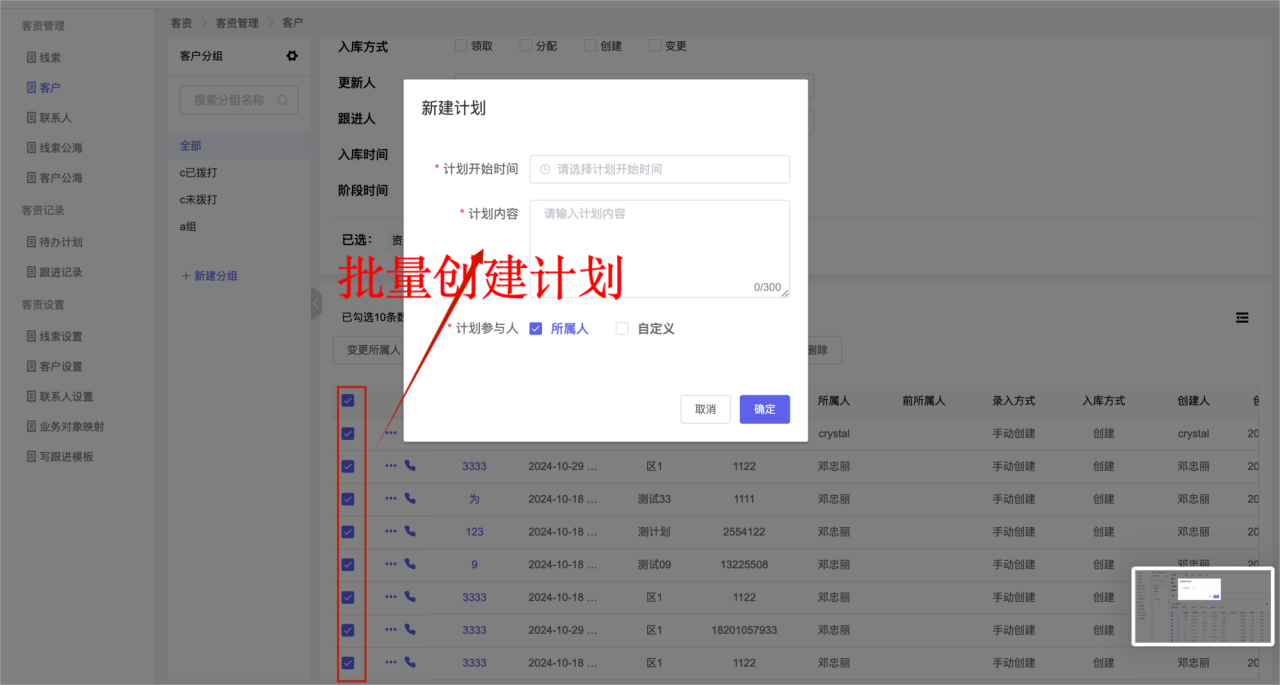Check the 分配 storage method checkbox
The image size is (1280, 685).
point(526,46)
